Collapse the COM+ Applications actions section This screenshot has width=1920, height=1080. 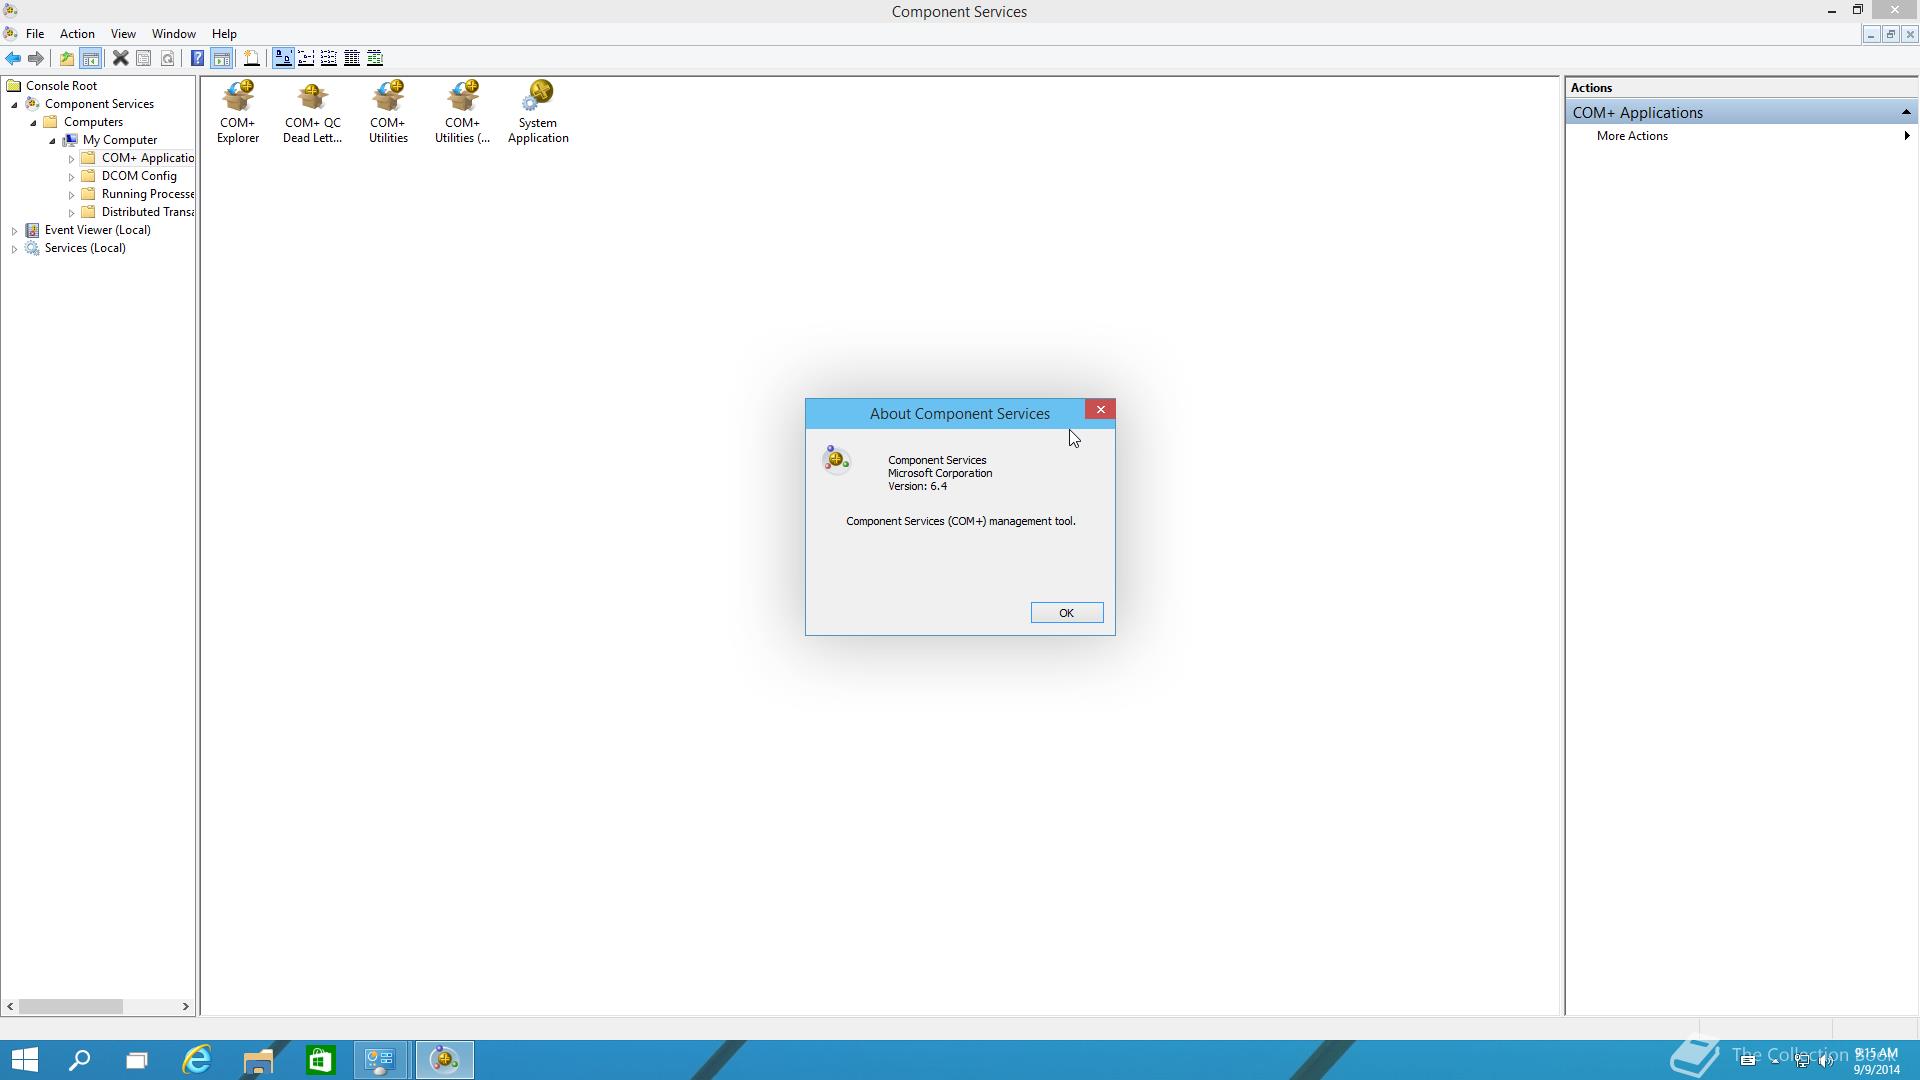click(1906, 112)
